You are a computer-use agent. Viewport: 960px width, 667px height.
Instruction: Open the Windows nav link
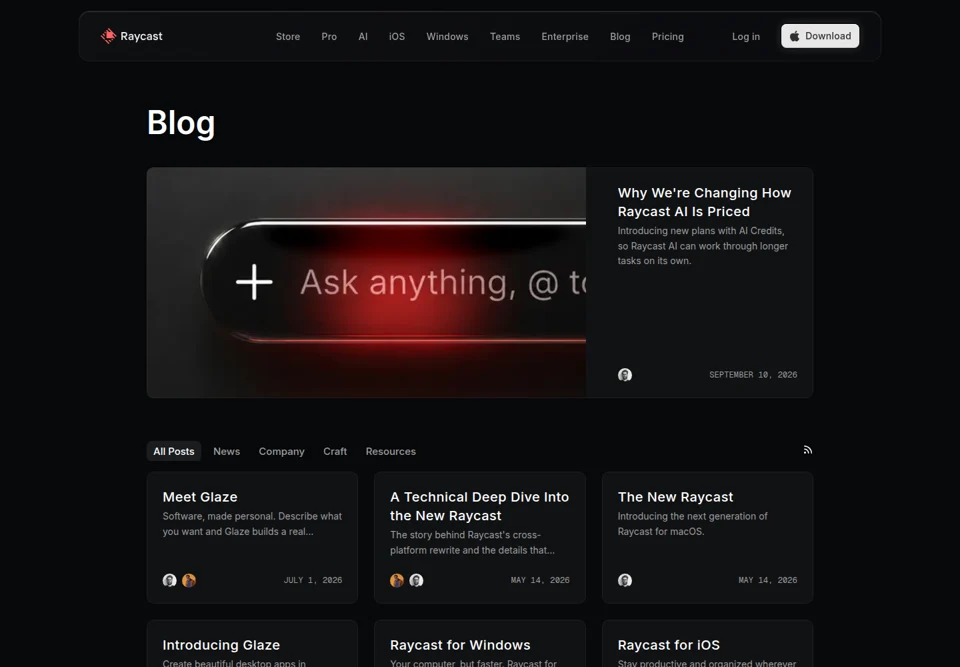(x=447, y=37)
